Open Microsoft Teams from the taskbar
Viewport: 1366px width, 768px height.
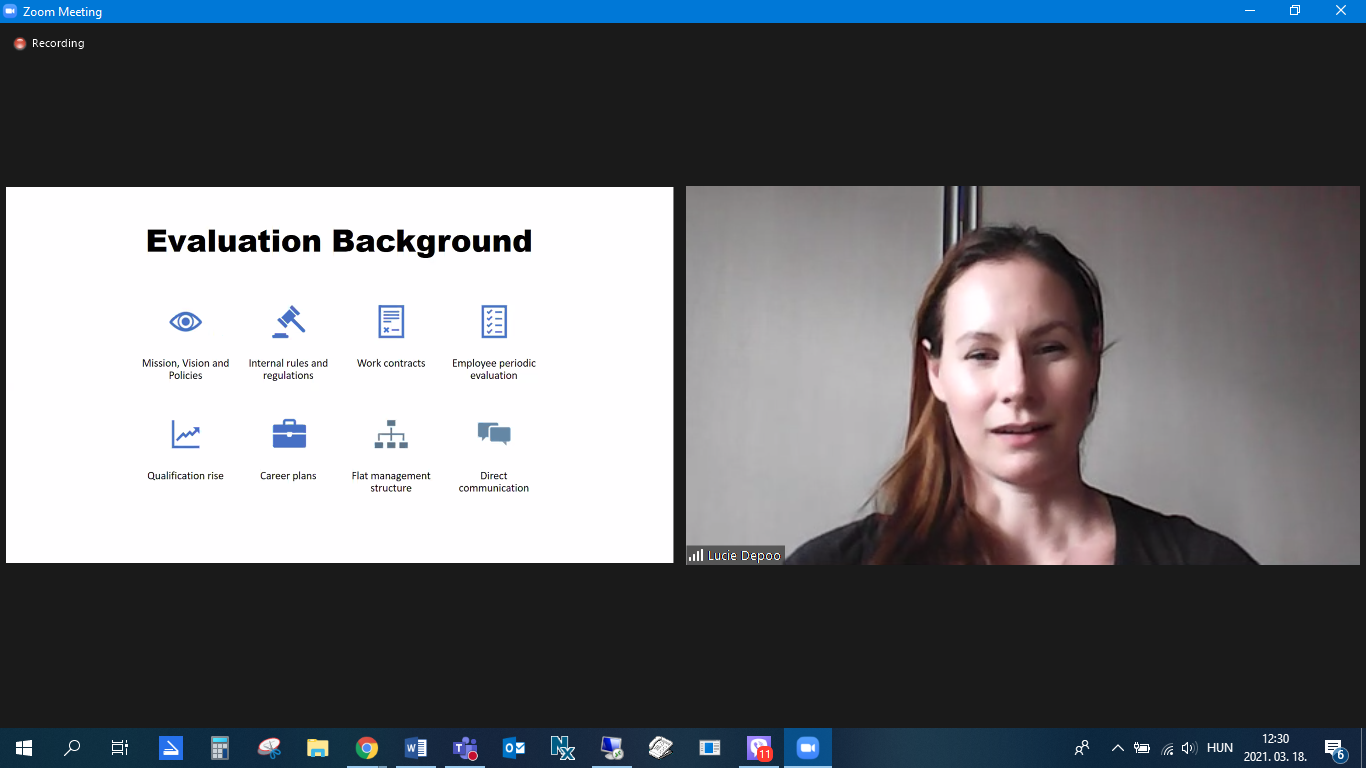(x=465, y=748)
